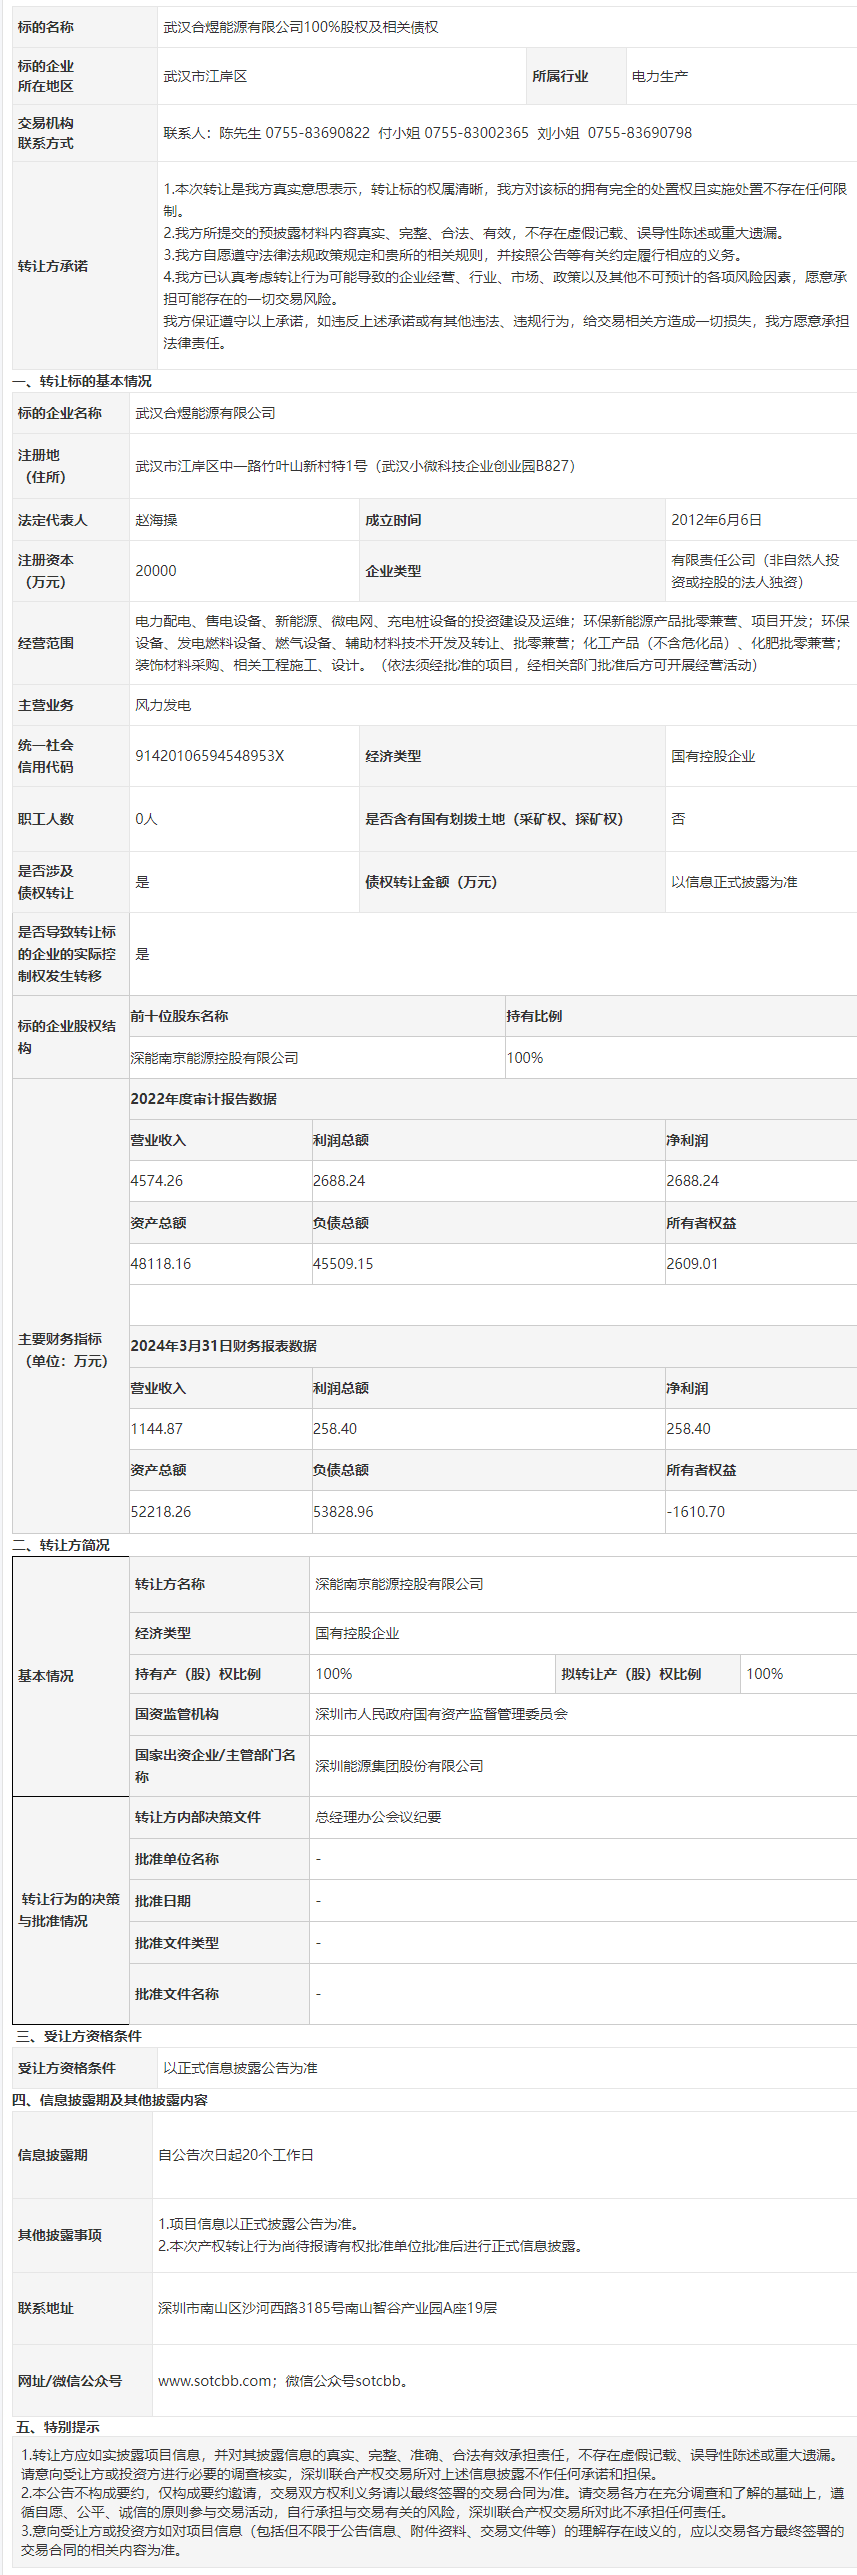Click the 否 value for allocated land
This screenshot has width=857, height=2575.
(x=678, y=819)
